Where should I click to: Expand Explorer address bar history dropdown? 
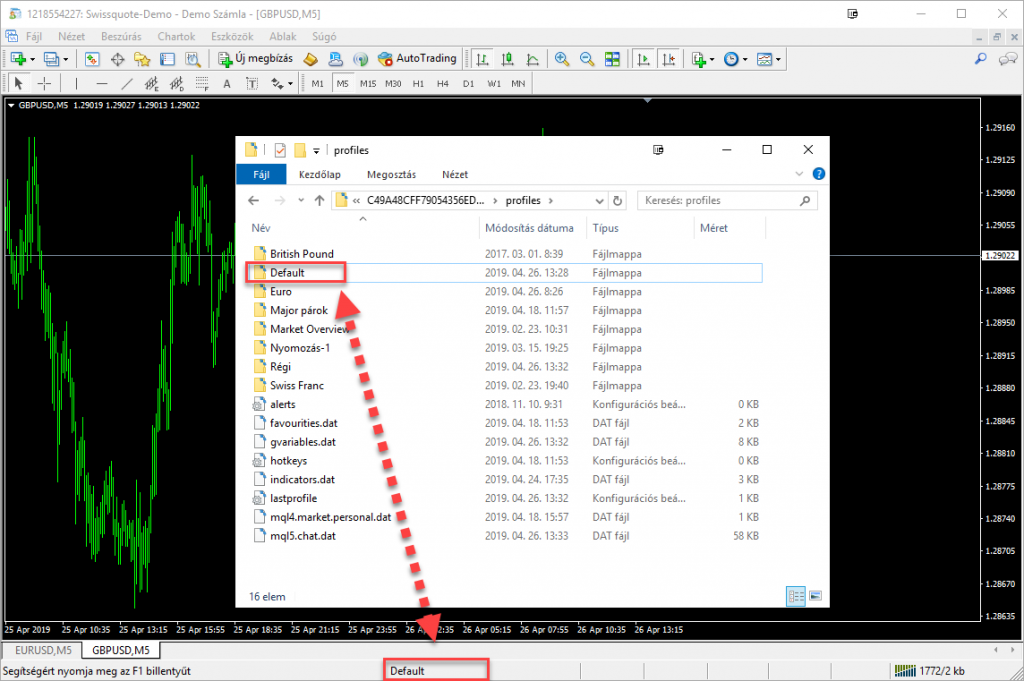point(599,200)
